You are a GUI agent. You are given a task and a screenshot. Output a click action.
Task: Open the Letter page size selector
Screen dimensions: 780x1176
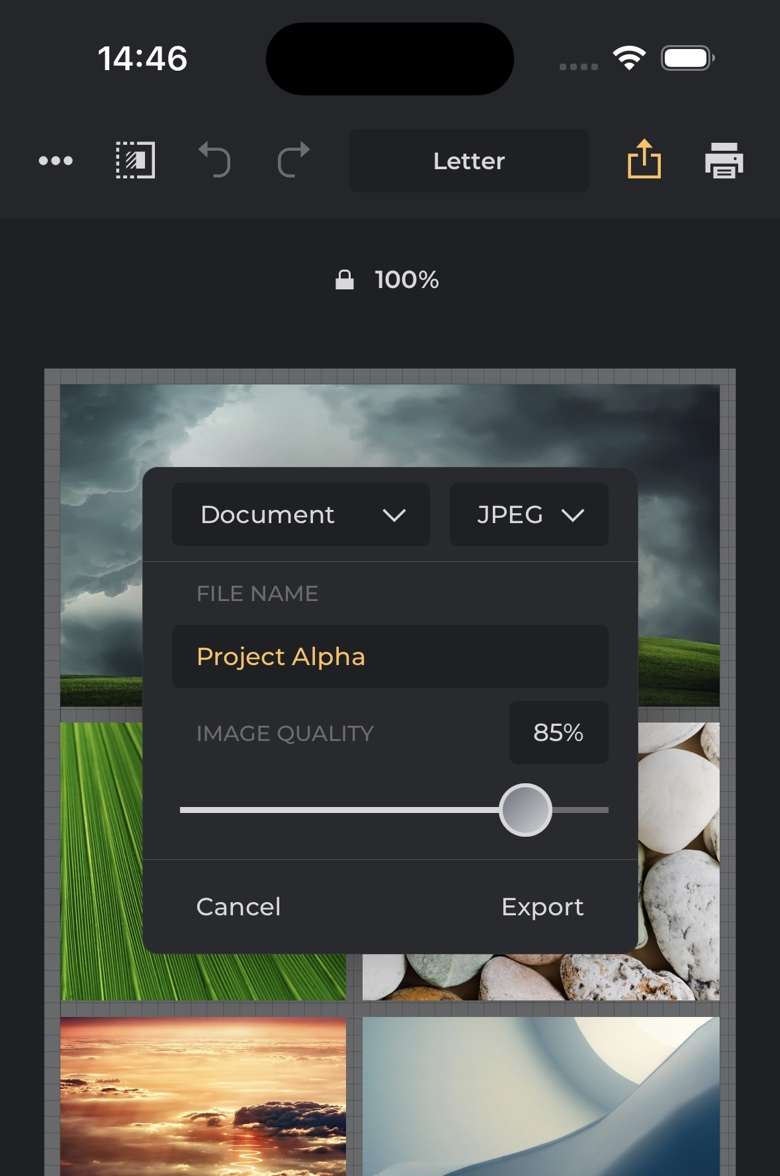click(x=469, y=161)
